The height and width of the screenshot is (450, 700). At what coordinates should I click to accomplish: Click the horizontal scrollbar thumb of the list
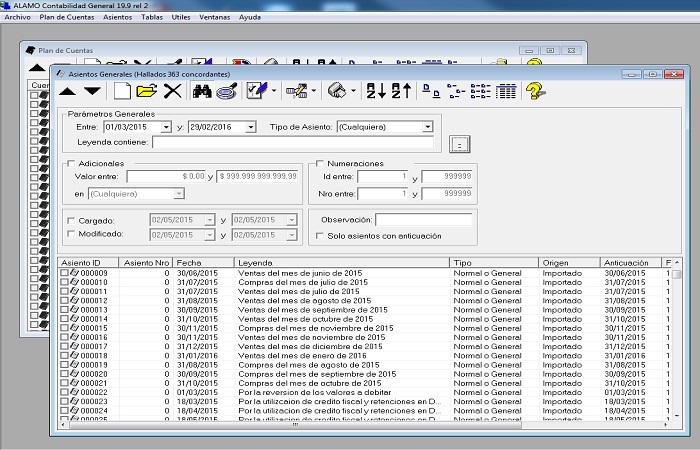pyautogui.click(x=295, y=425)
